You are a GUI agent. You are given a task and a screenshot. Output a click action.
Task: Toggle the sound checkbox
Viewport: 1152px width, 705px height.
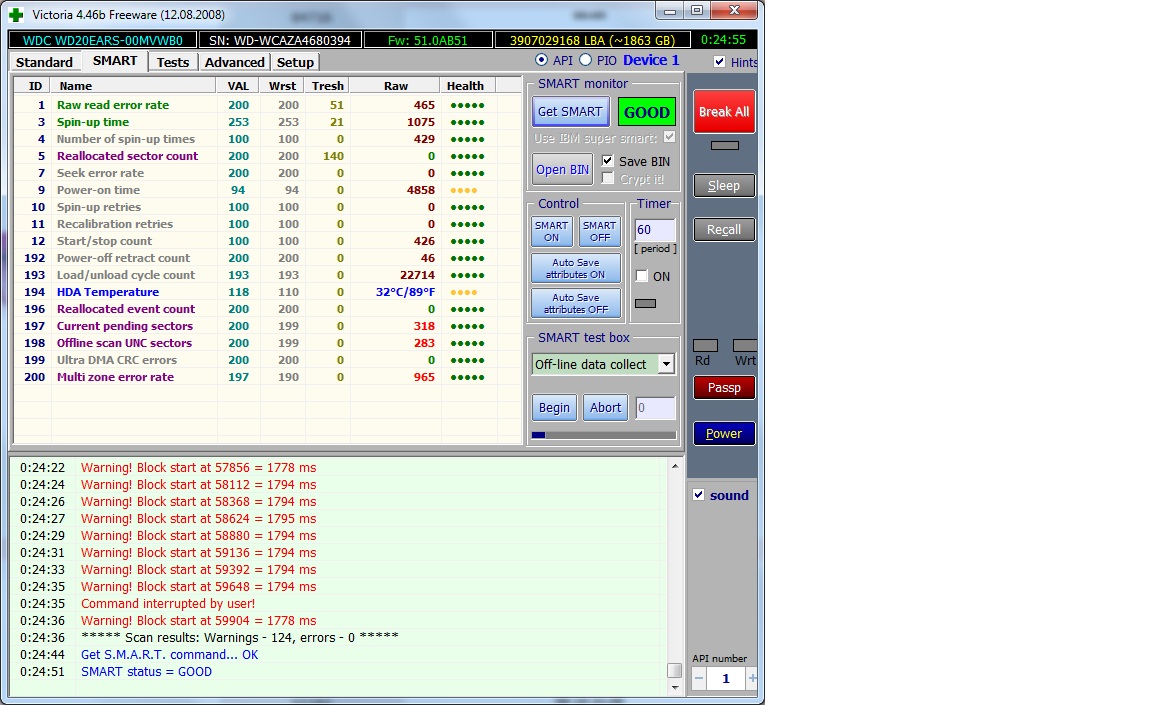click(699, 495)
